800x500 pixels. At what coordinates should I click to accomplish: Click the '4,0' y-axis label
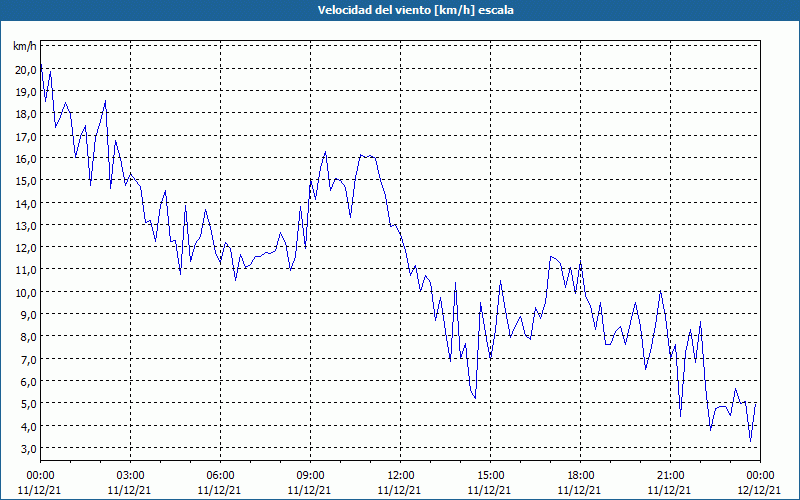coord(28,426)
